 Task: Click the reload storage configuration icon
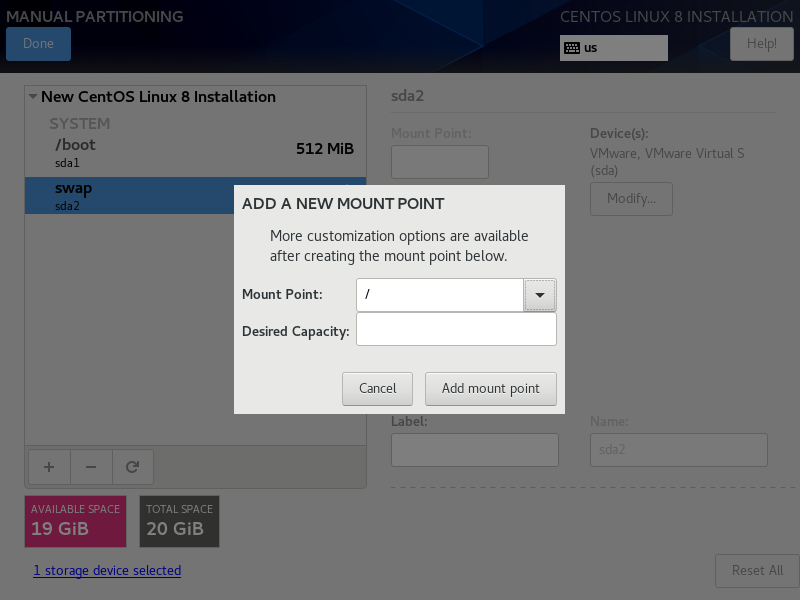pyautogui.click(x=133, y=467)
